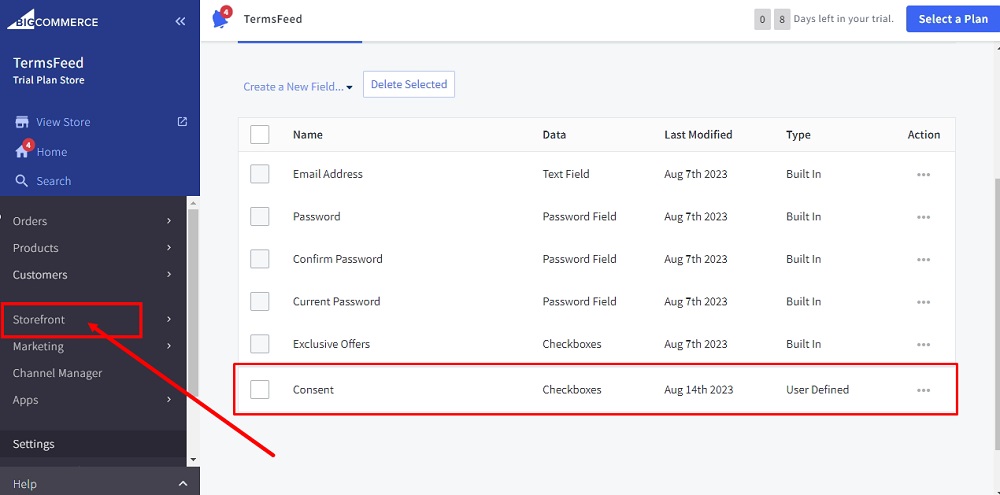Click the Confirm Password field name
Screen dimensions: 1000x495
pyautogui.click(x=337, y=259)
